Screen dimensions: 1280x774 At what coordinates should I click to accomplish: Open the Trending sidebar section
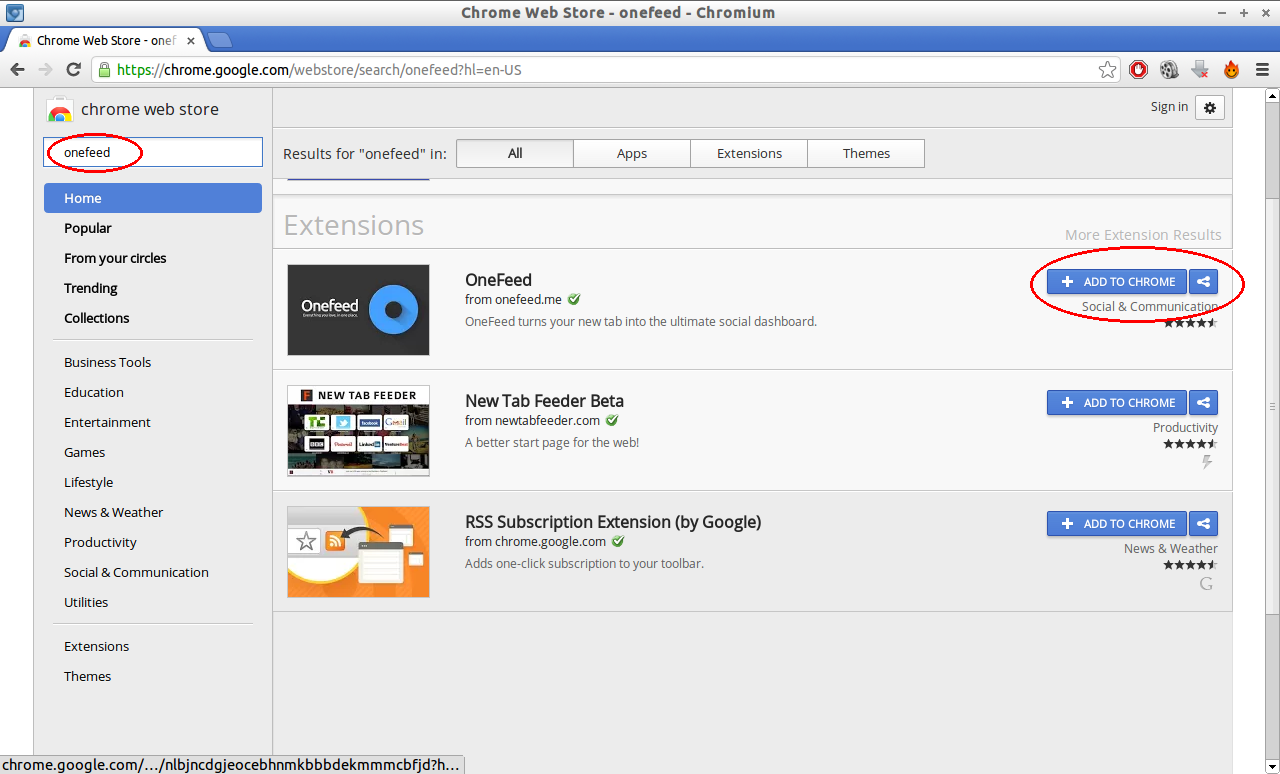(91, 288)
